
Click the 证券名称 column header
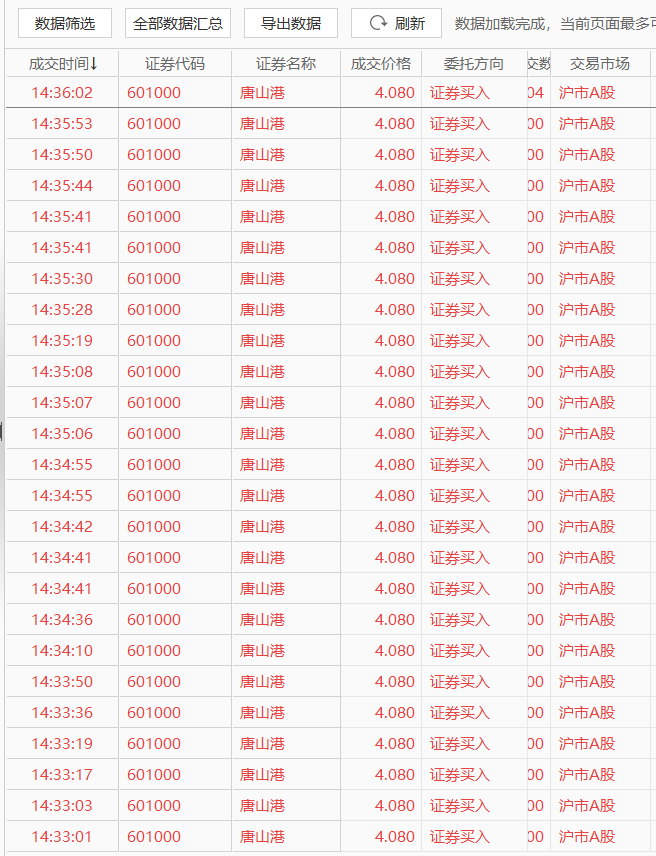tap(285, 64)
